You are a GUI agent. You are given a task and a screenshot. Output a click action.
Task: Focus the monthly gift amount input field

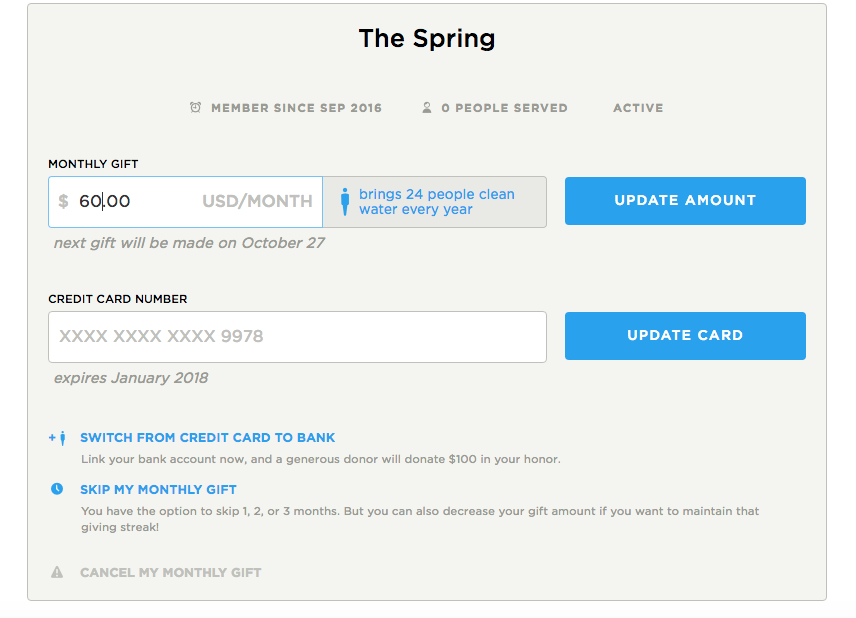pyautogui.click(x=186, y=201)
